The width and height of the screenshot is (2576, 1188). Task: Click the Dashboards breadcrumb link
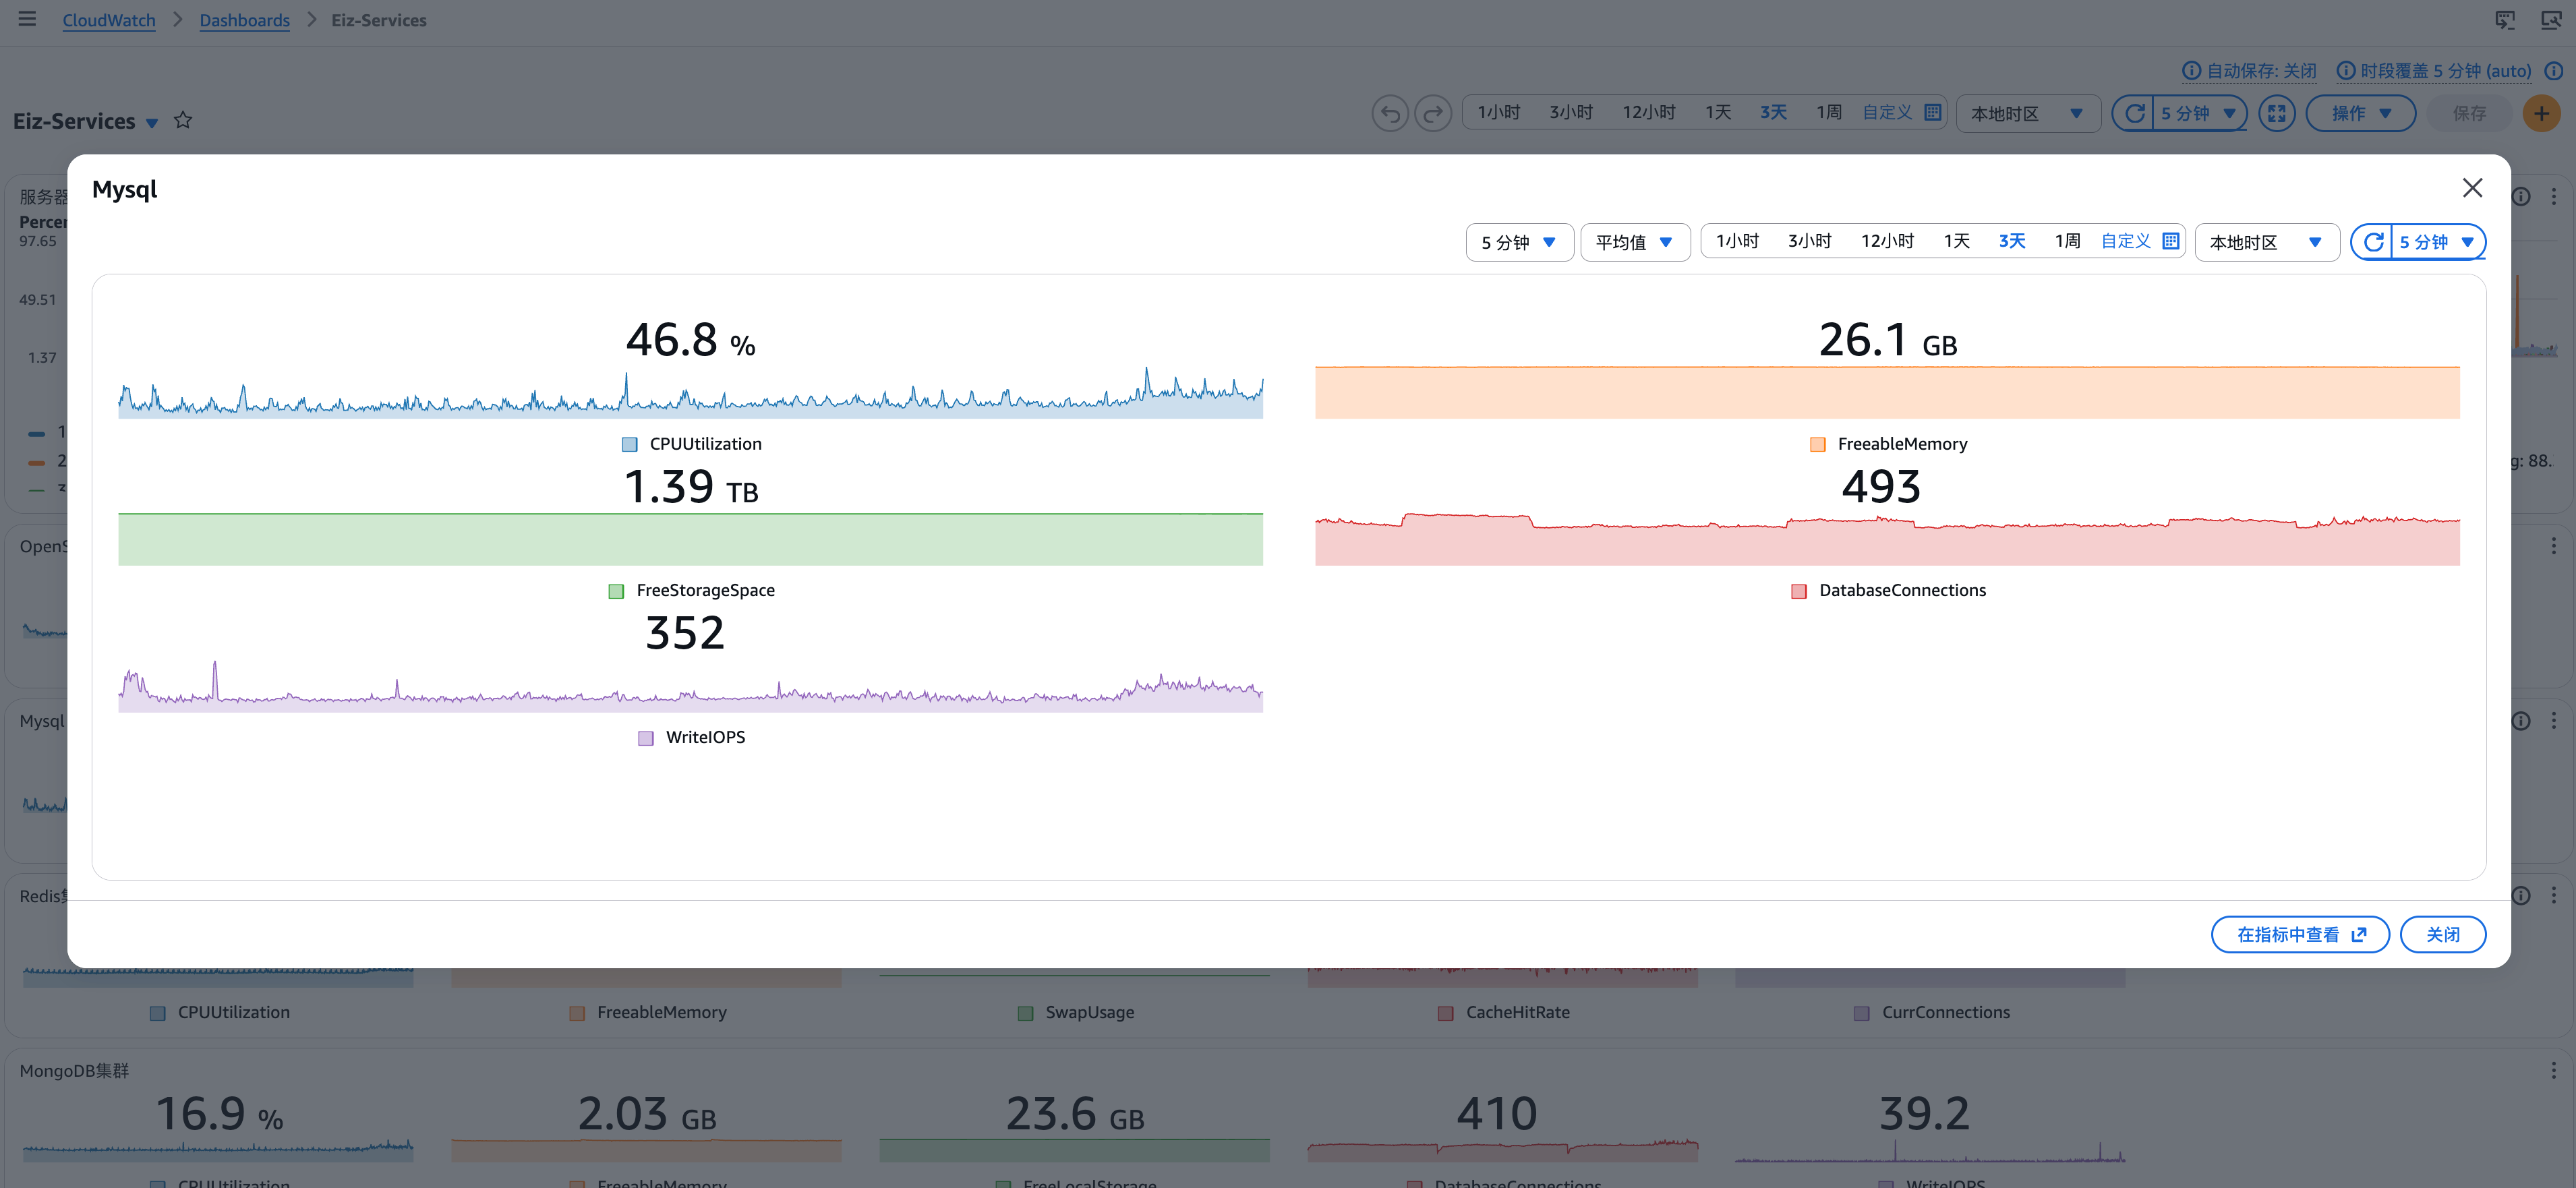[244, 20]
